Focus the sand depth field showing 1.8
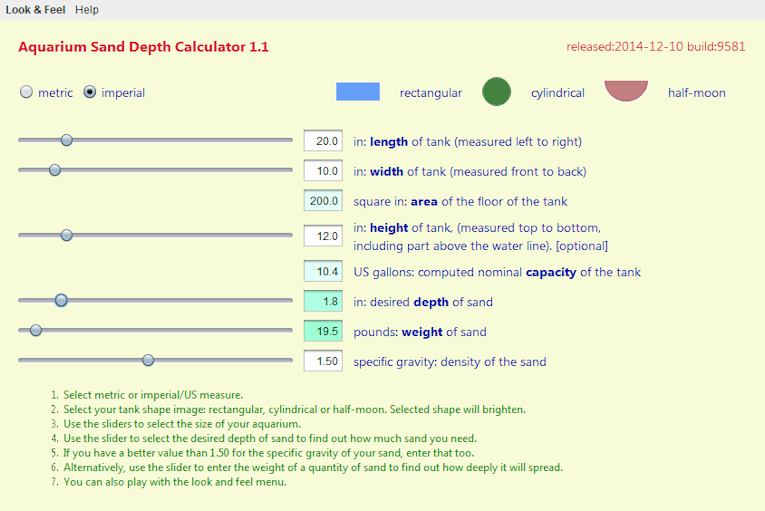 pyautogui.click(x=323, y=302)
